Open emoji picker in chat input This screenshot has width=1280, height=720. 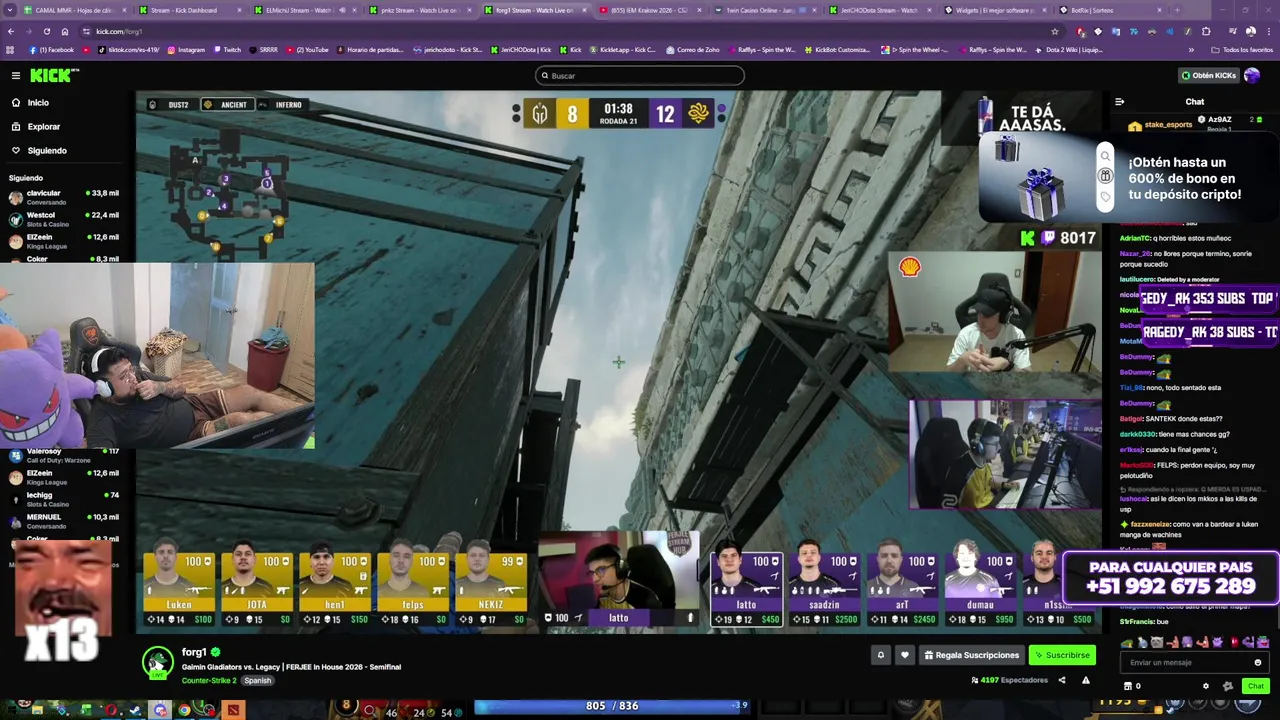[1258, 662]
